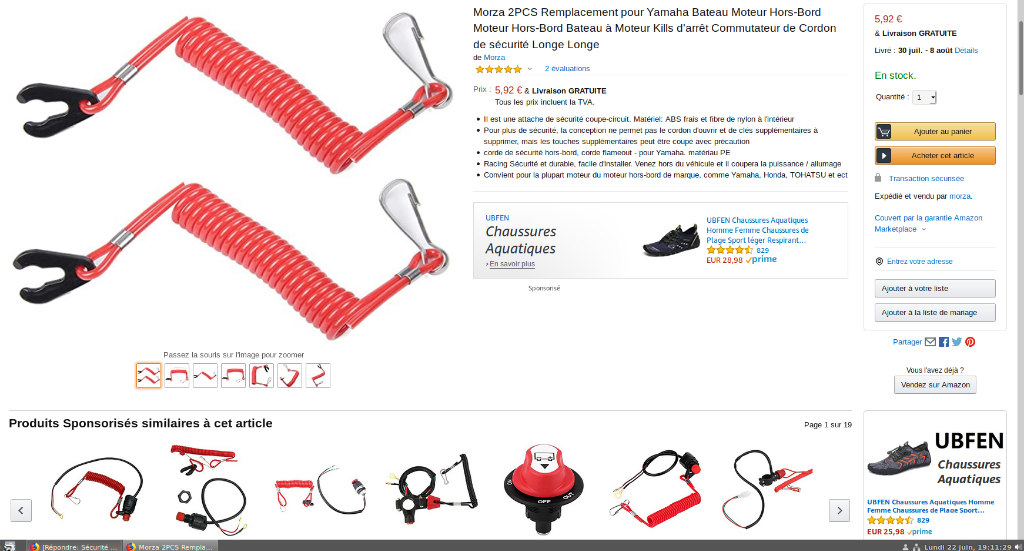Viewport: 1024px width, 551px height.
Task: Open the 2 évaluations reviews link
Action: (x=568, y=69)
